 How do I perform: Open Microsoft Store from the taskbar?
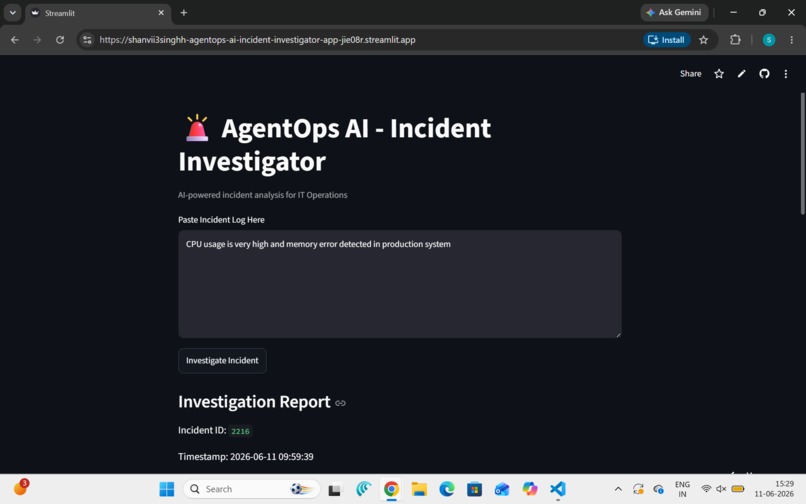(474, 489)
